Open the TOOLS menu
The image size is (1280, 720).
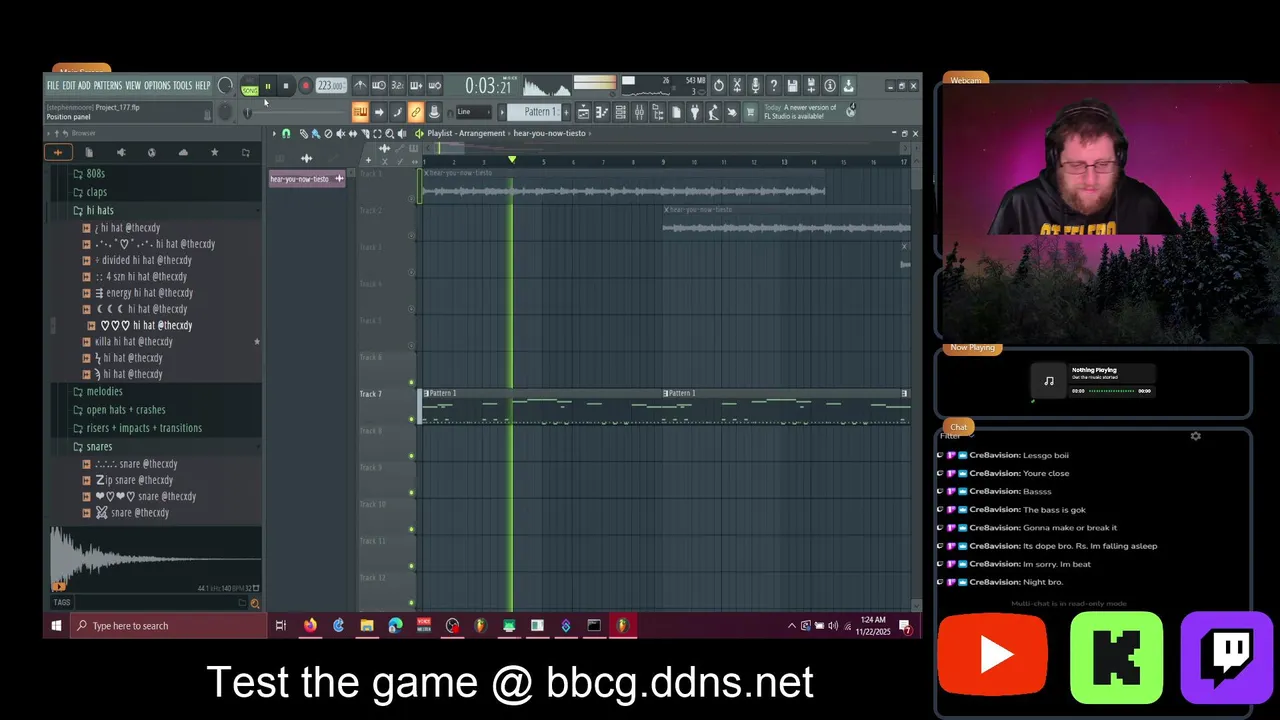183,86
